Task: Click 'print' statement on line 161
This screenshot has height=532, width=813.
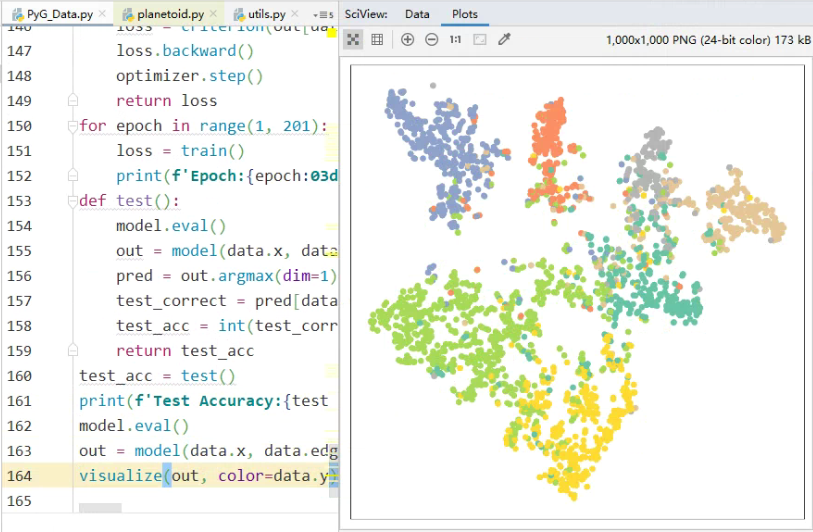Action: tap(203, 401)
